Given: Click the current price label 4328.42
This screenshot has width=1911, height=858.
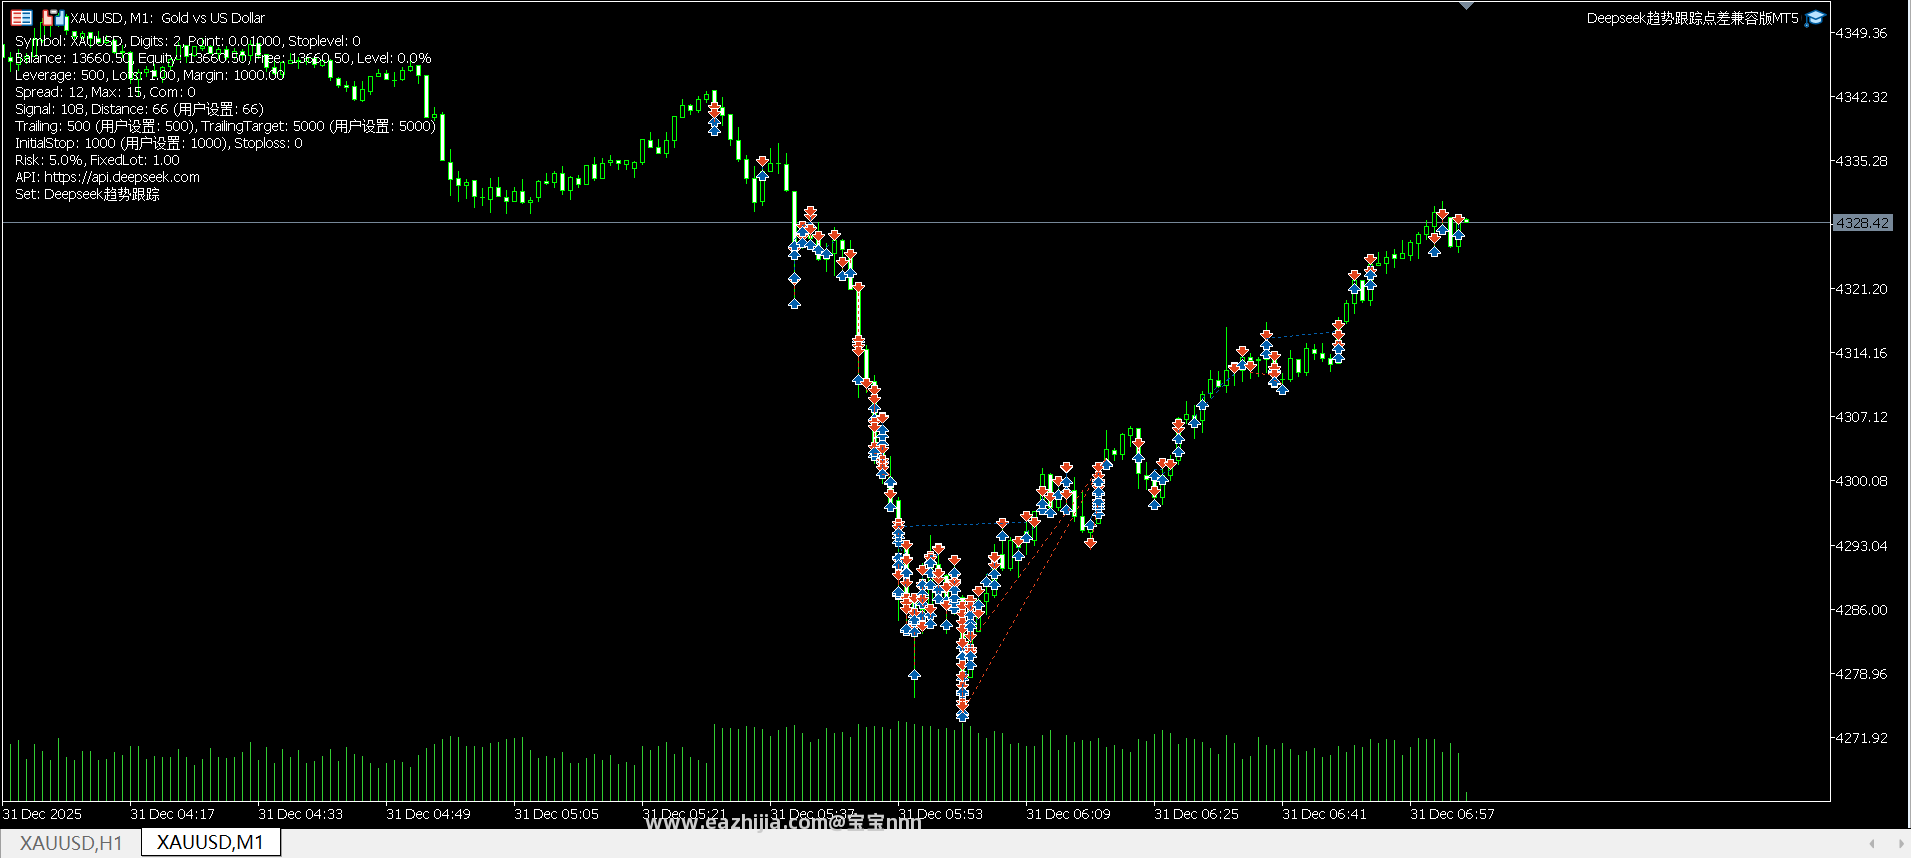Looking at the screenshot, I should pyautogui.click(x=1862, y=223).
